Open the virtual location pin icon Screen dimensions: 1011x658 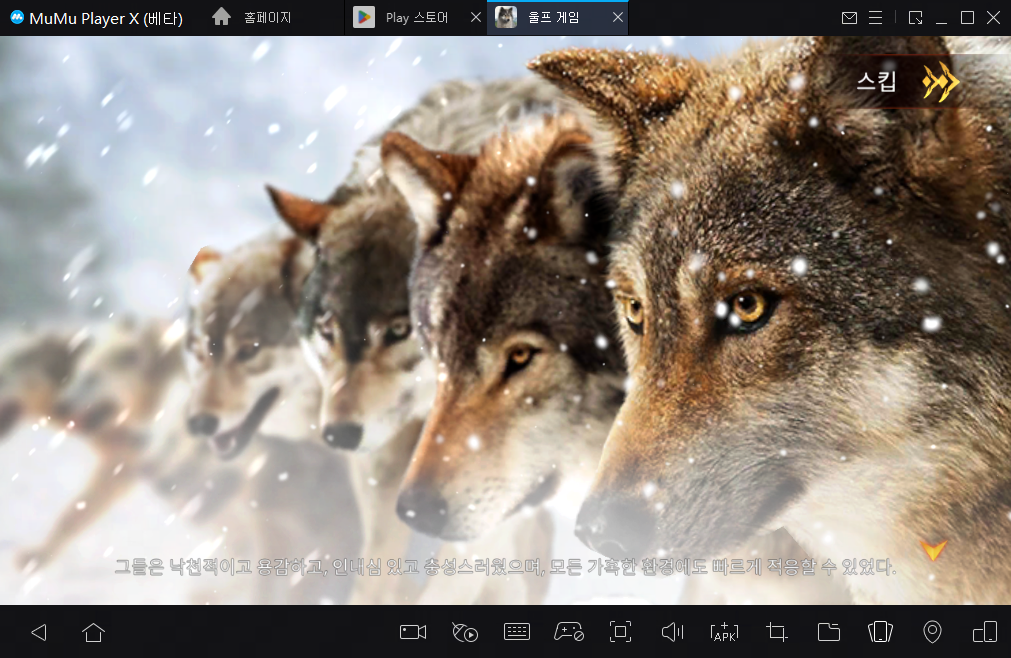pyautogui.click(x=932, y=632)
